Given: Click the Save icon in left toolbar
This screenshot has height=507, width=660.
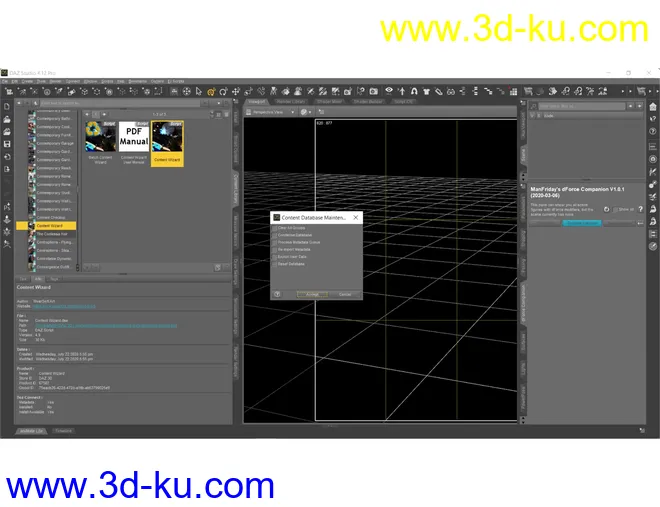Looking at the screenshot, I should coord(7,143).
